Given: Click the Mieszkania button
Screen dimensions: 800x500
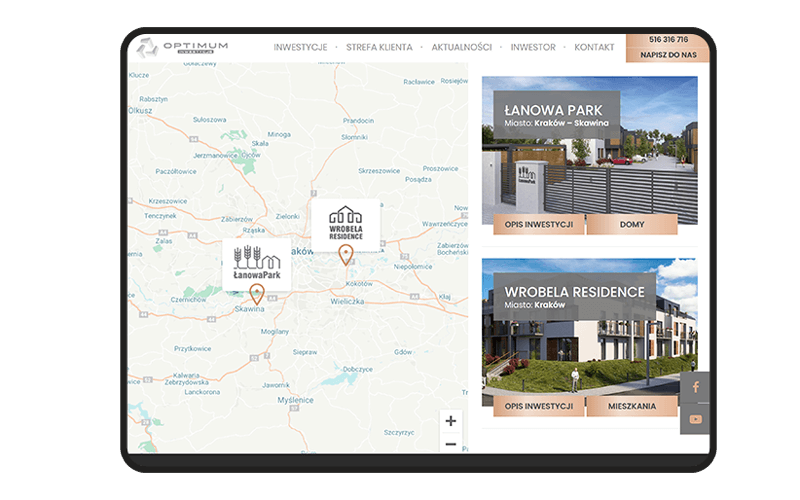Looking at the screenshot, I should [x=632, y=406].
